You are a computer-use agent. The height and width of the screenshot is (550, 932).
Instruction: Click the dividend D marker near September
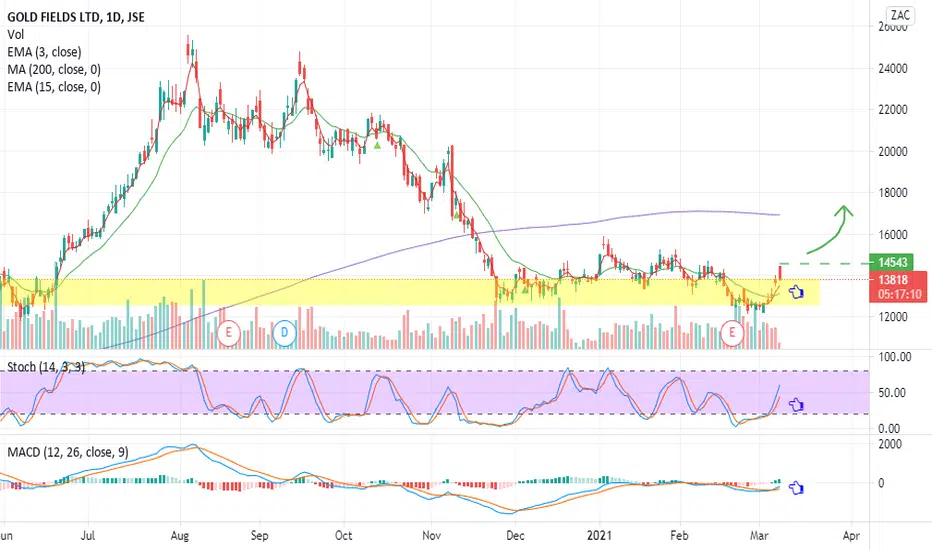coord(284,332)
